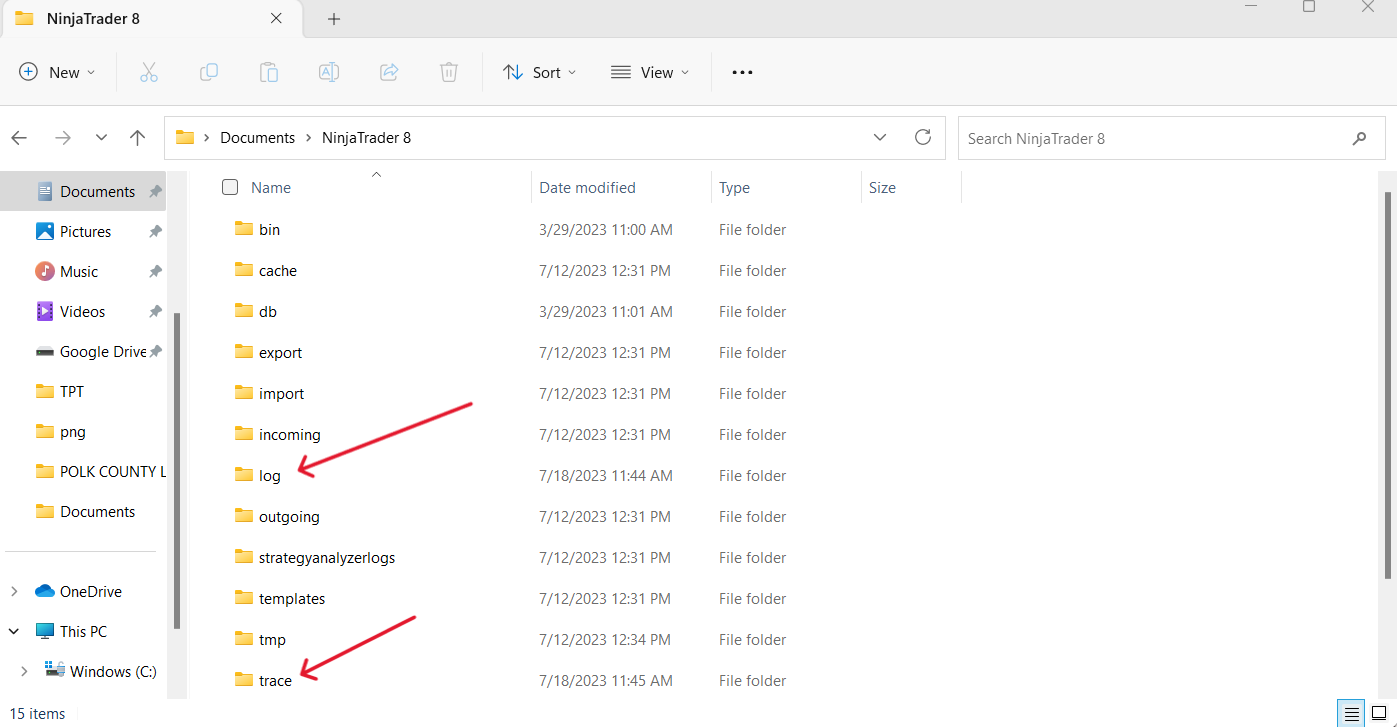Toggle the select all checkbox

(x=230, y=187)
